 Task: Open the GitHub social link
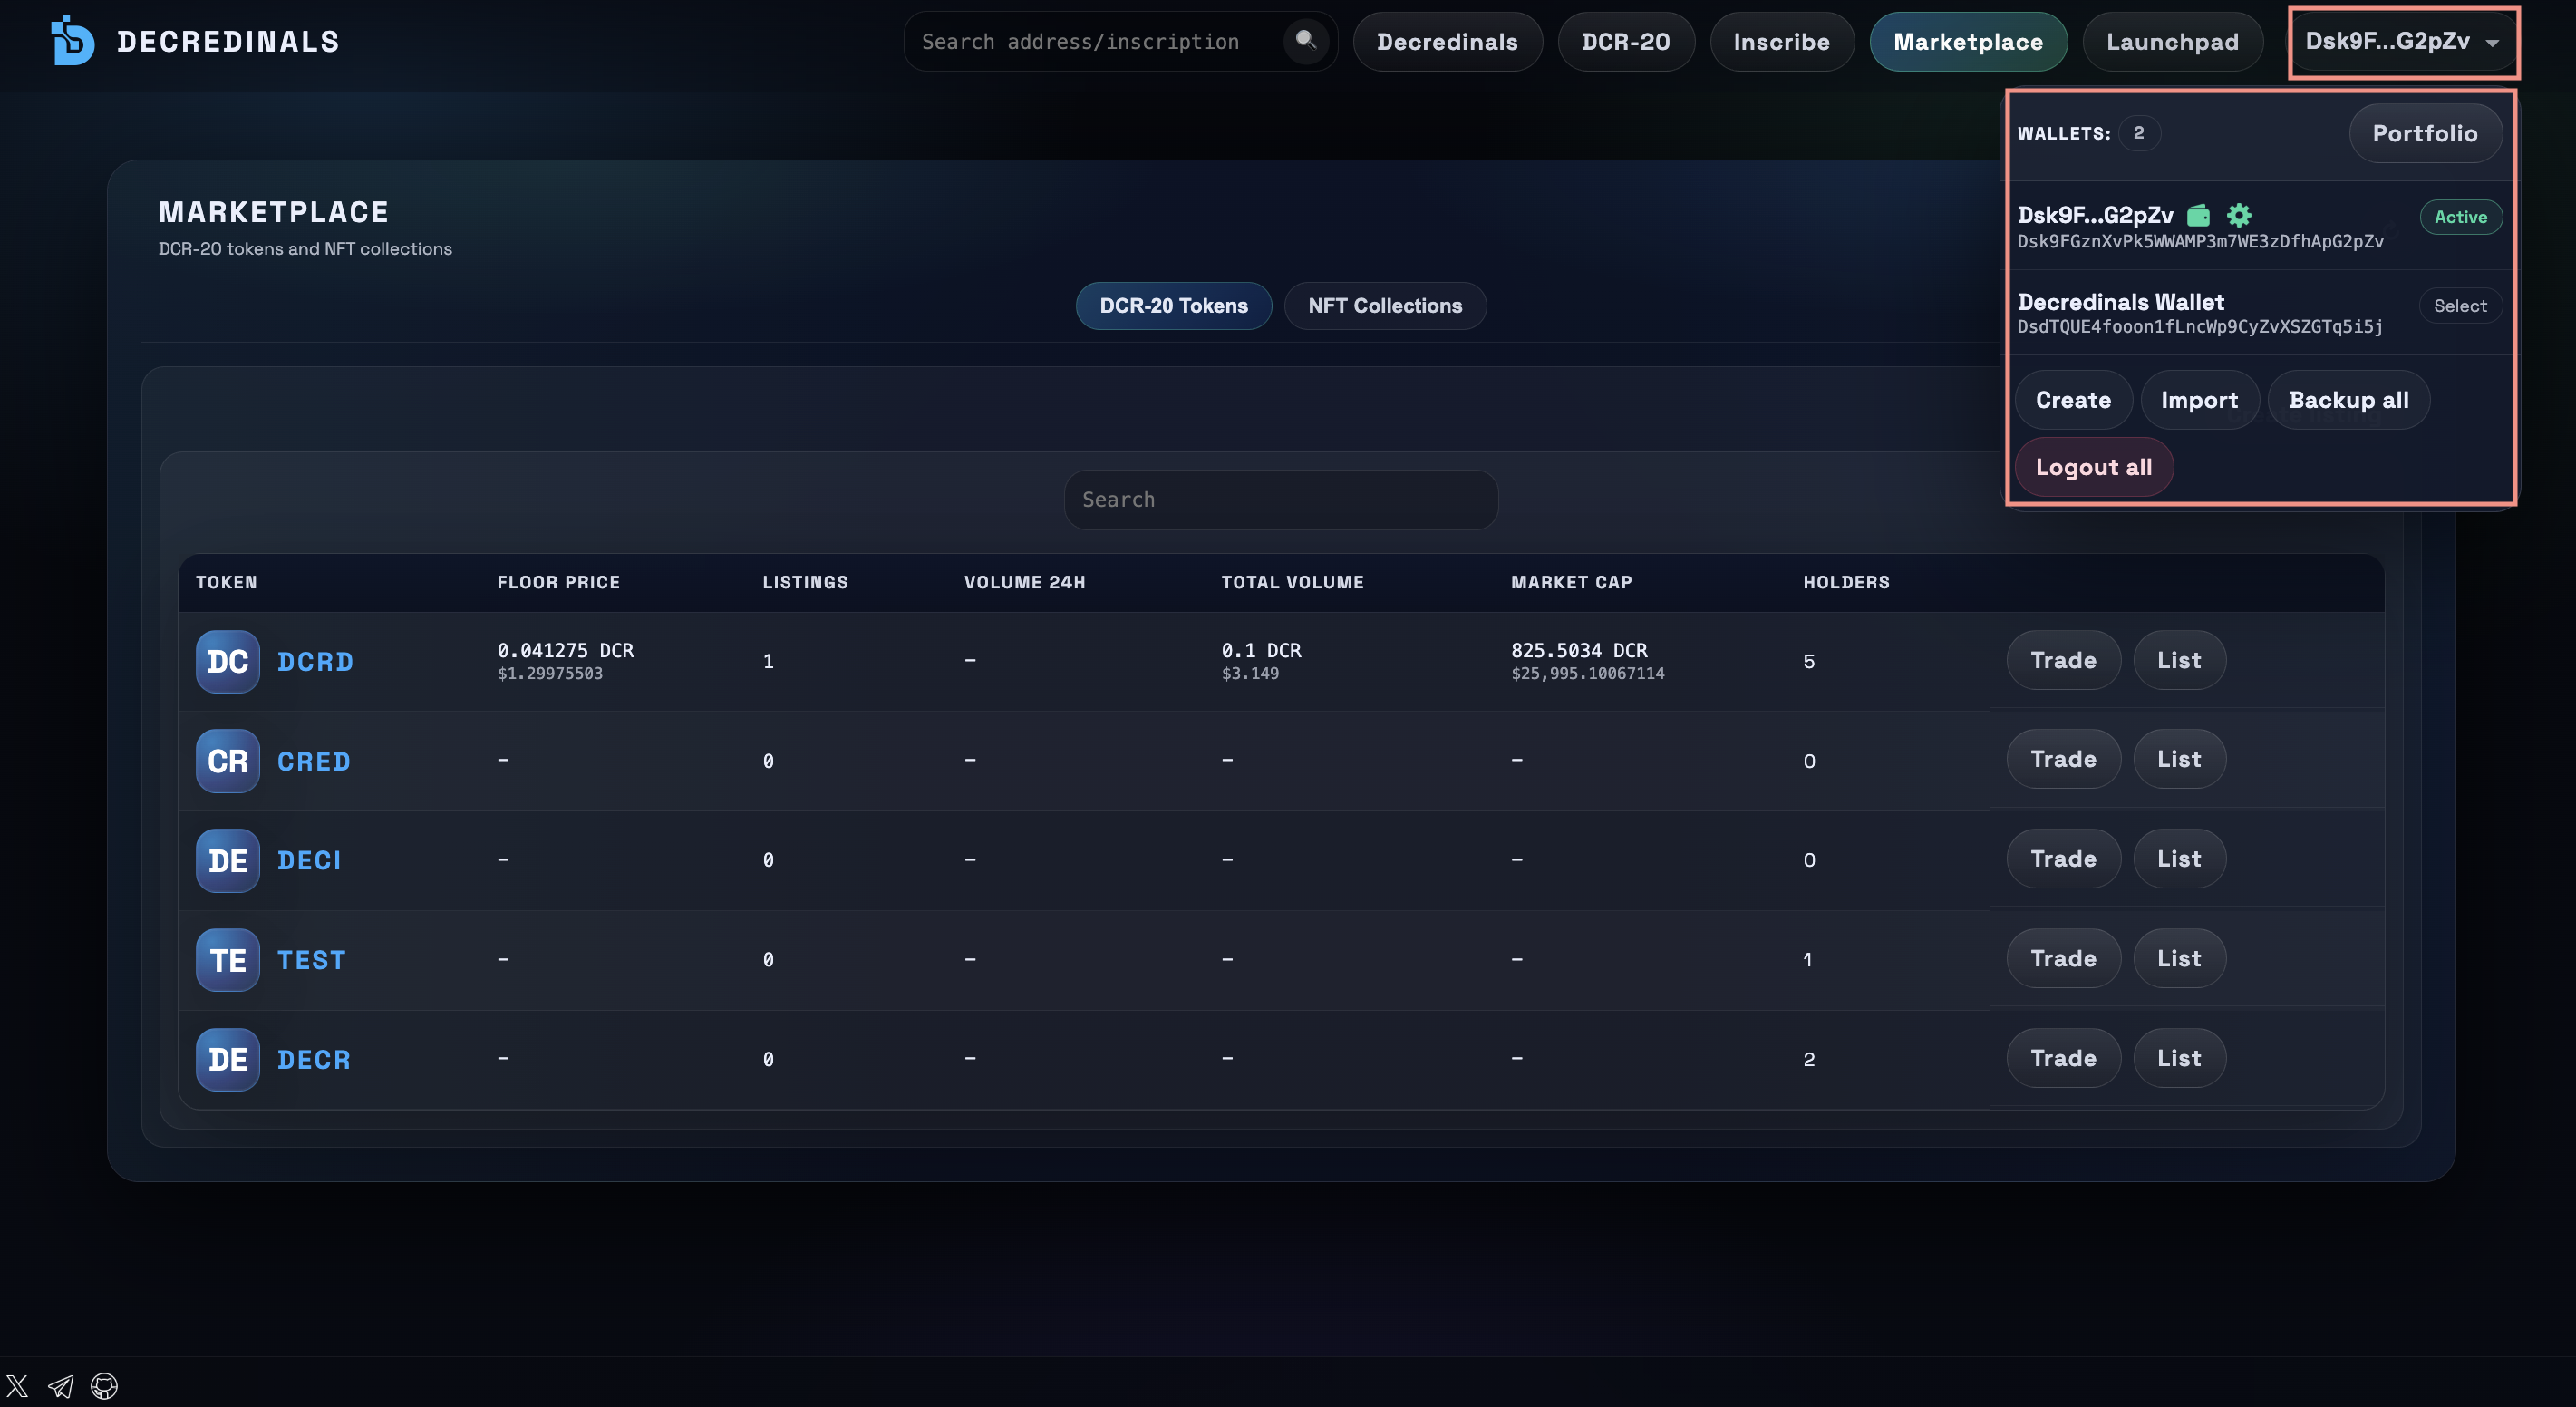click(103, 1386)
